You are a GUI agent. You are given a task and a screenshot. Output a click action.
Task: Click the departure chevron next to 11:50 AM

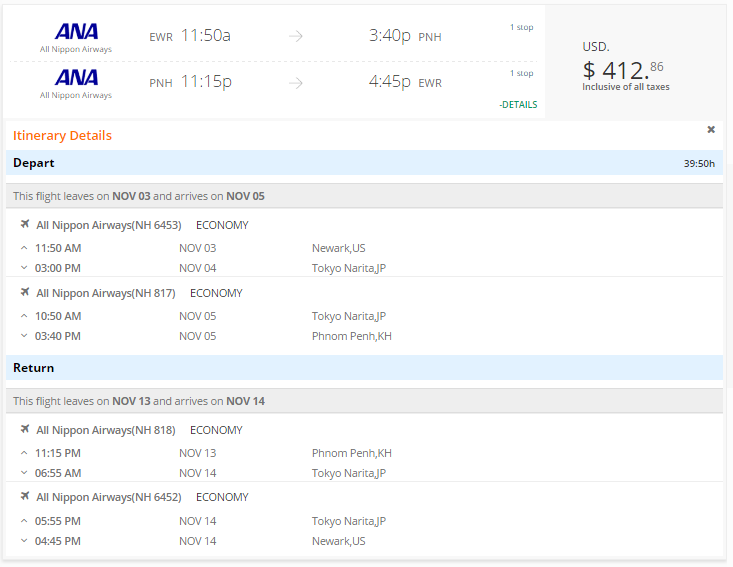(x=24, y=248)
